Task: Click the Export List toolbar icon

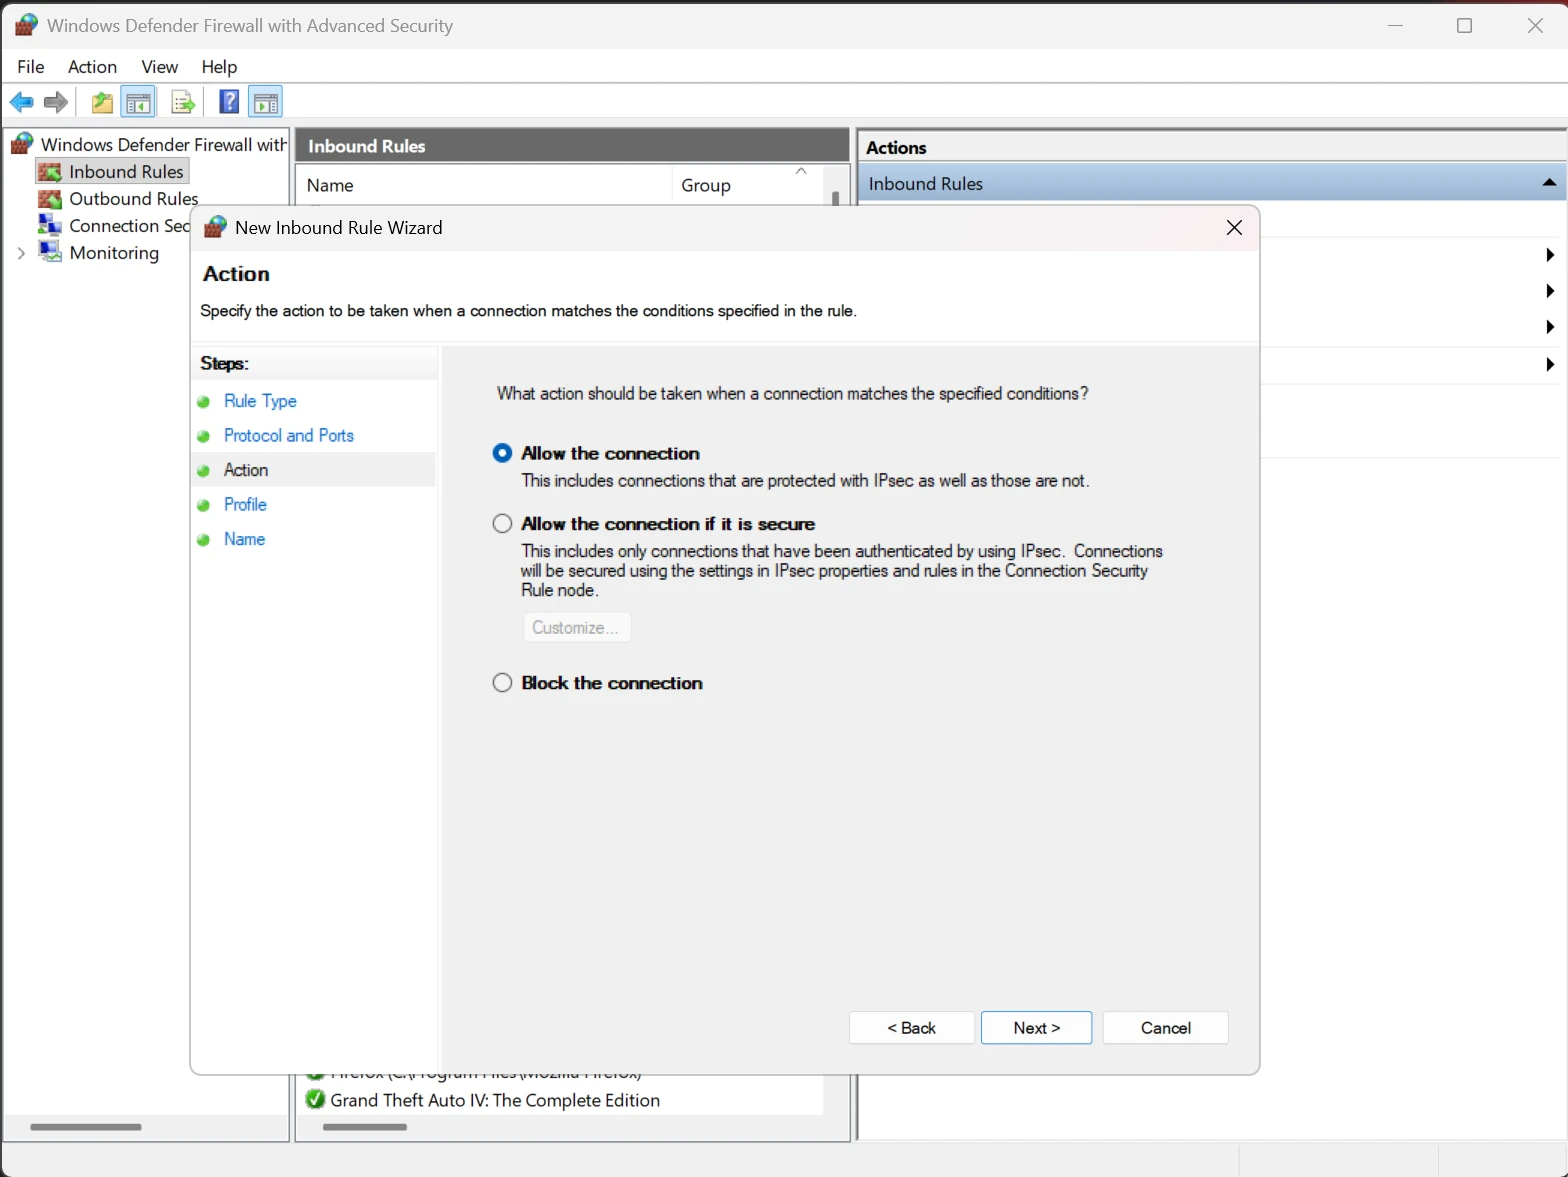Action: tap(183, 102)
